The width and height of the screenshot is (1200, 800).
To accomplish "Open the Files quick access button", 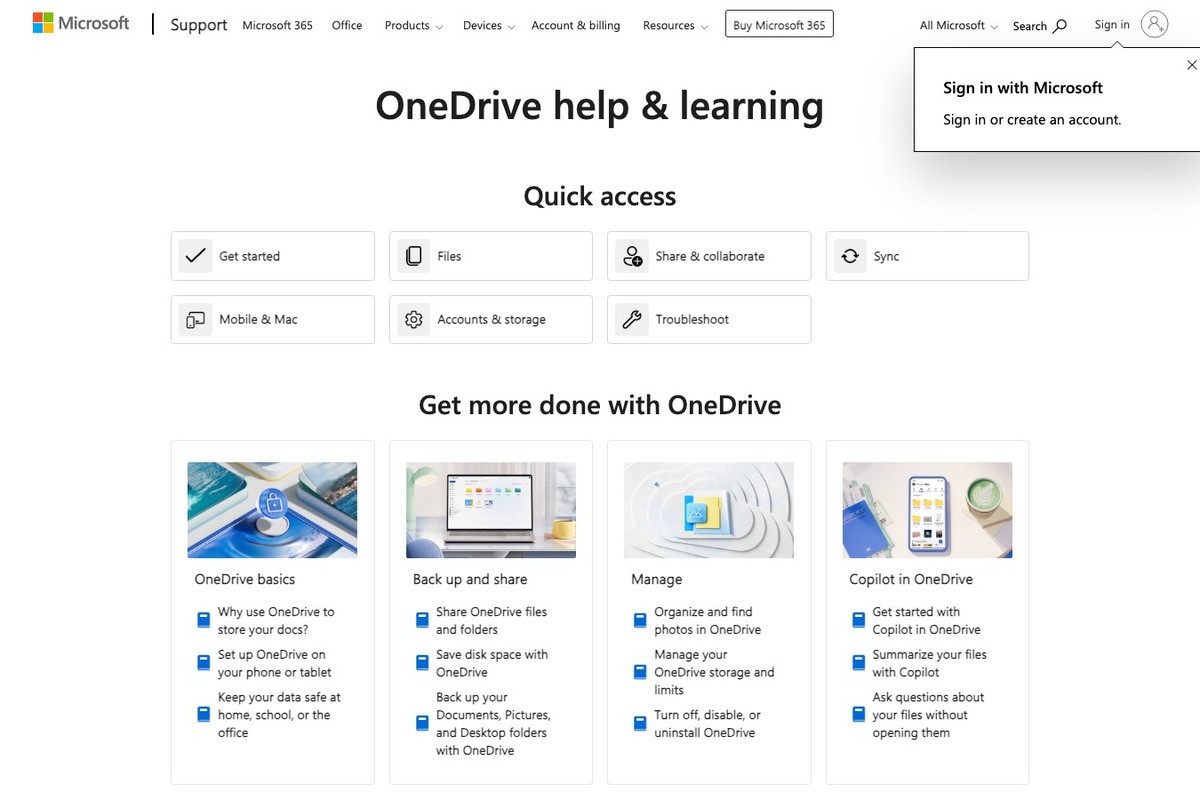I will click(491, 256).
